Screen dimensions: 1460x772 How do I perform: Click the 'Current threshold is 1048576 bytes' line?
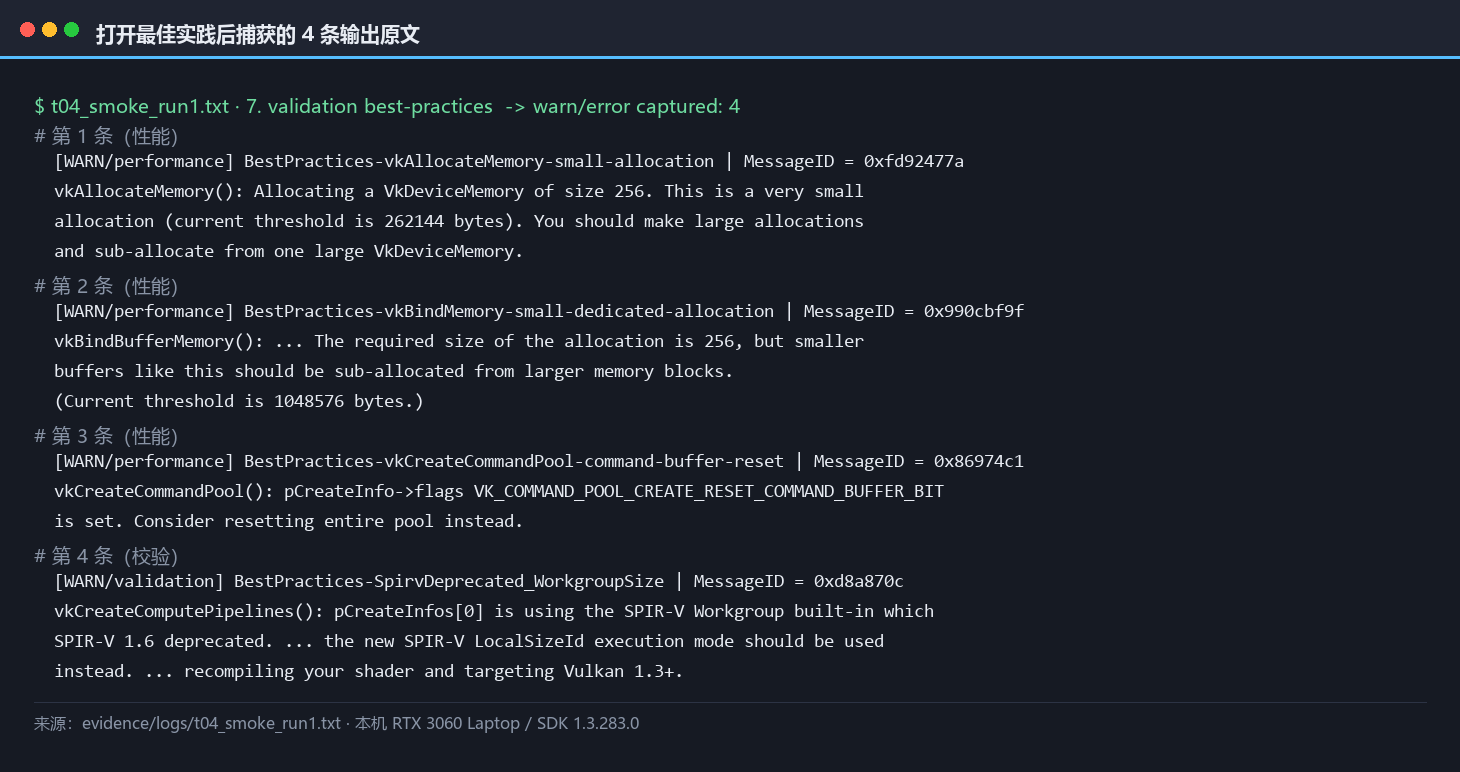239,401
